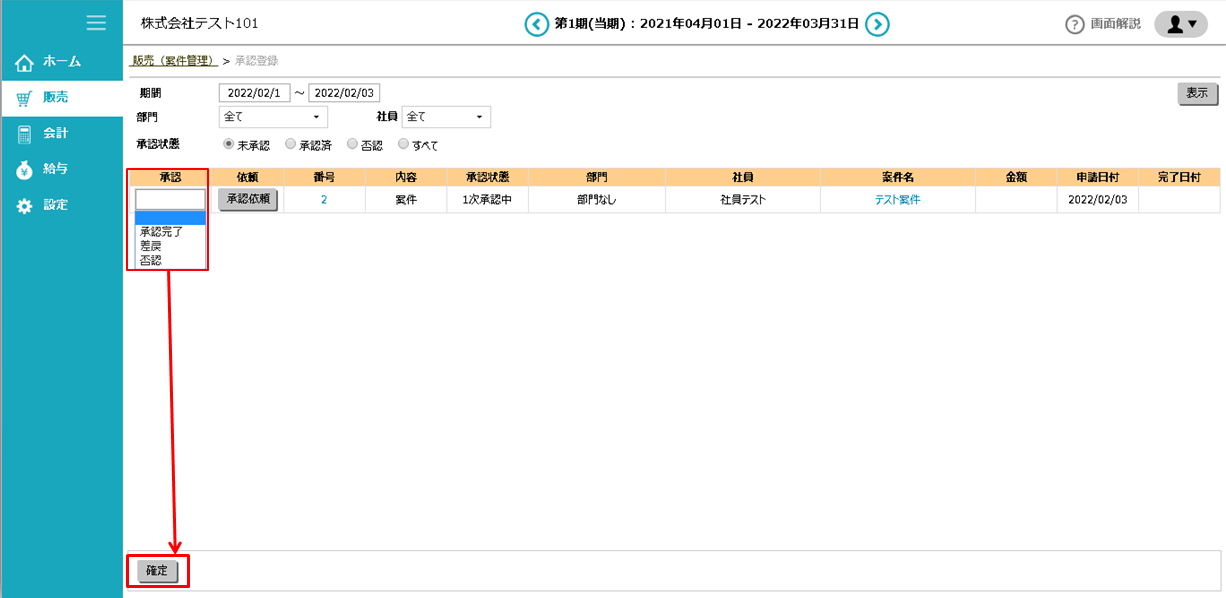
Task: Click the 設定 gear icon
Action: click(x=25, y=205)
